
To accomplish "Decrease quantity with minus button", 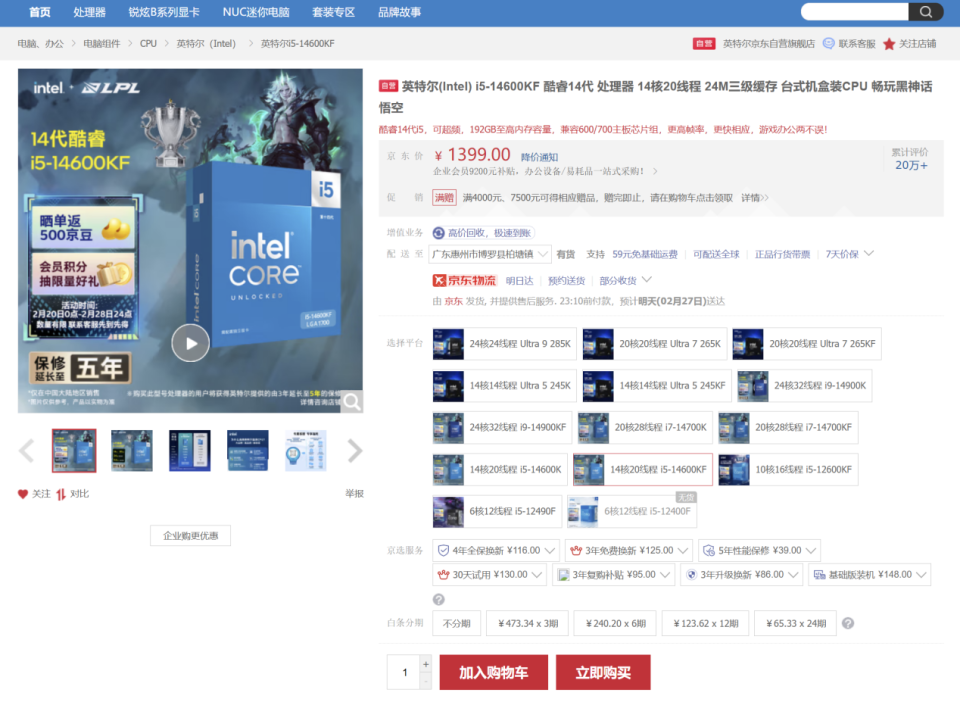I will point(426,681).
